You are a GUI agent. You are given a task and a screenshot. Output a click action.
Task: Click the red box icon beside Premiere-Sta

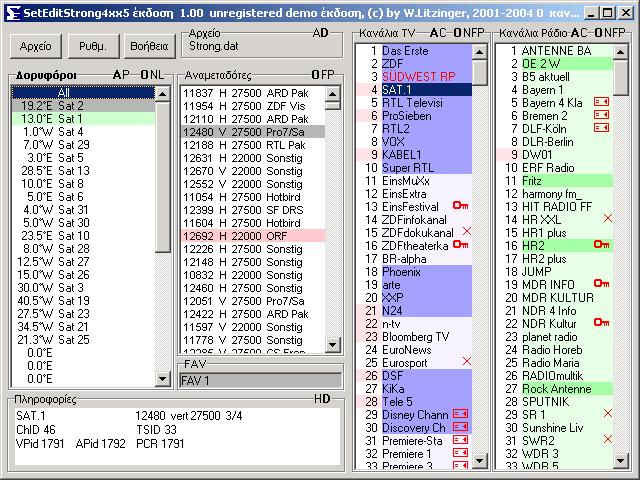point(460,440)
